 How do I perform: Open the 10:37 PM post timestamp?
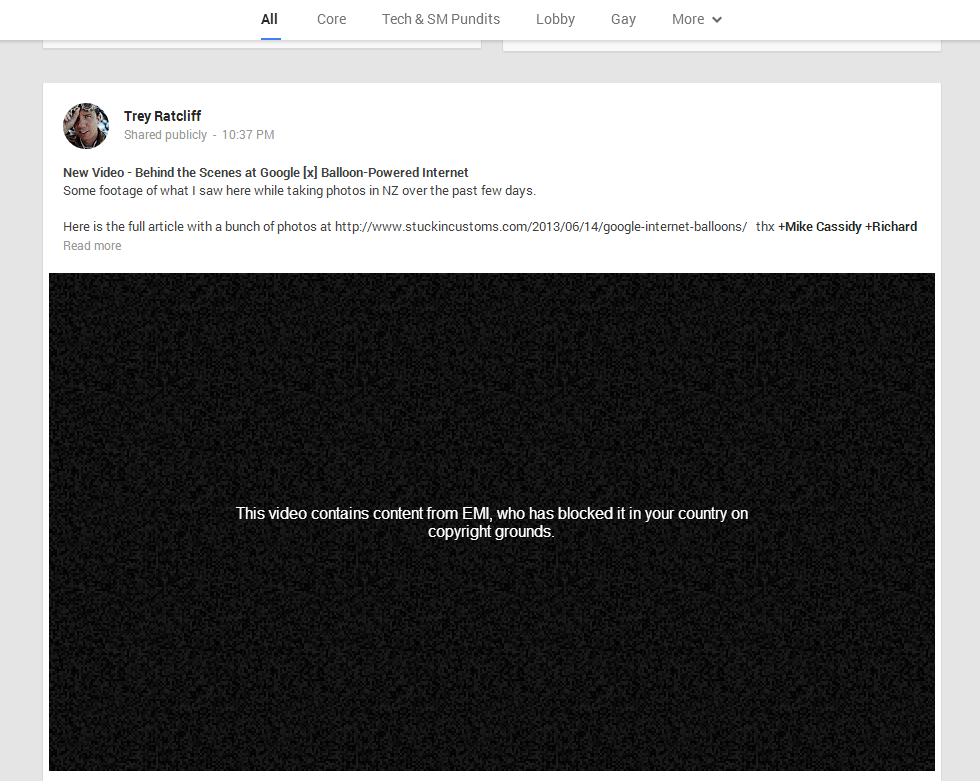[x=248, y=135]
